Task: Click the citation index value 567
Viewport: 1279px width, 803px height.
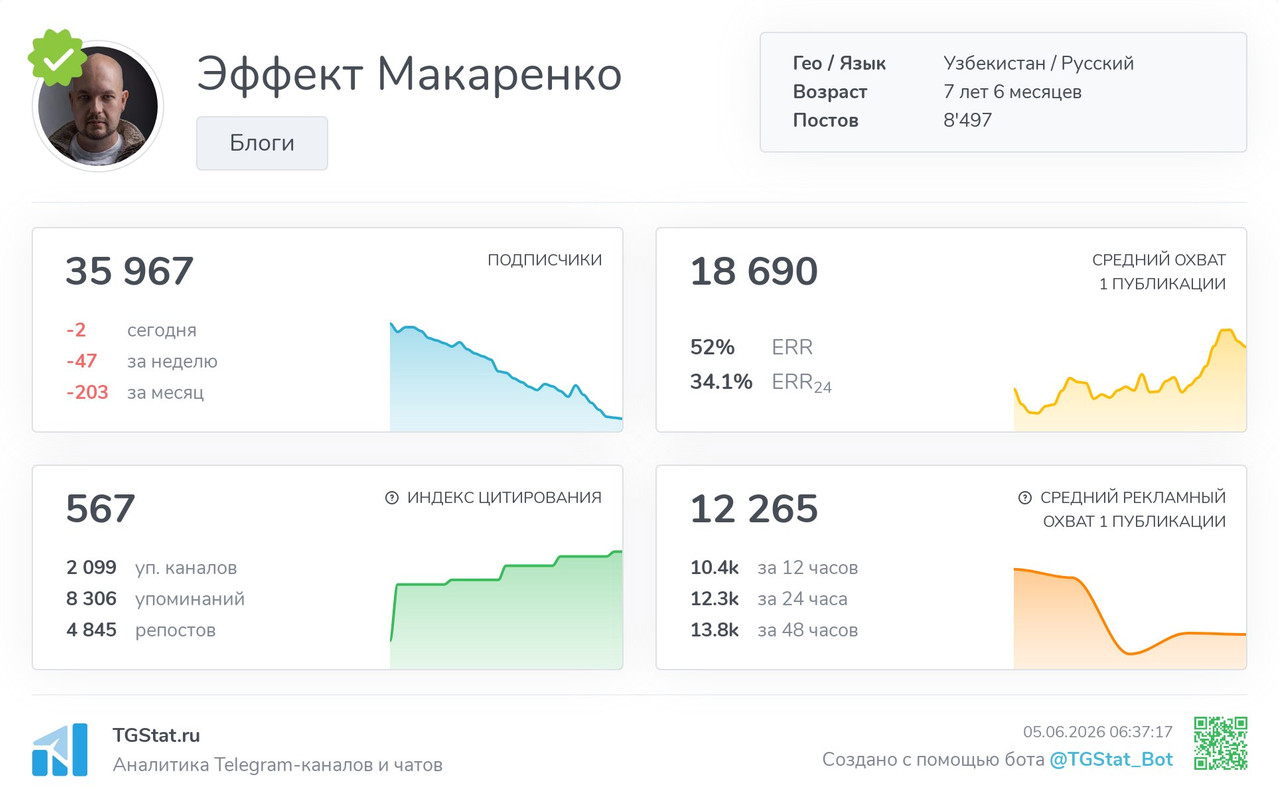Action: 100,509
